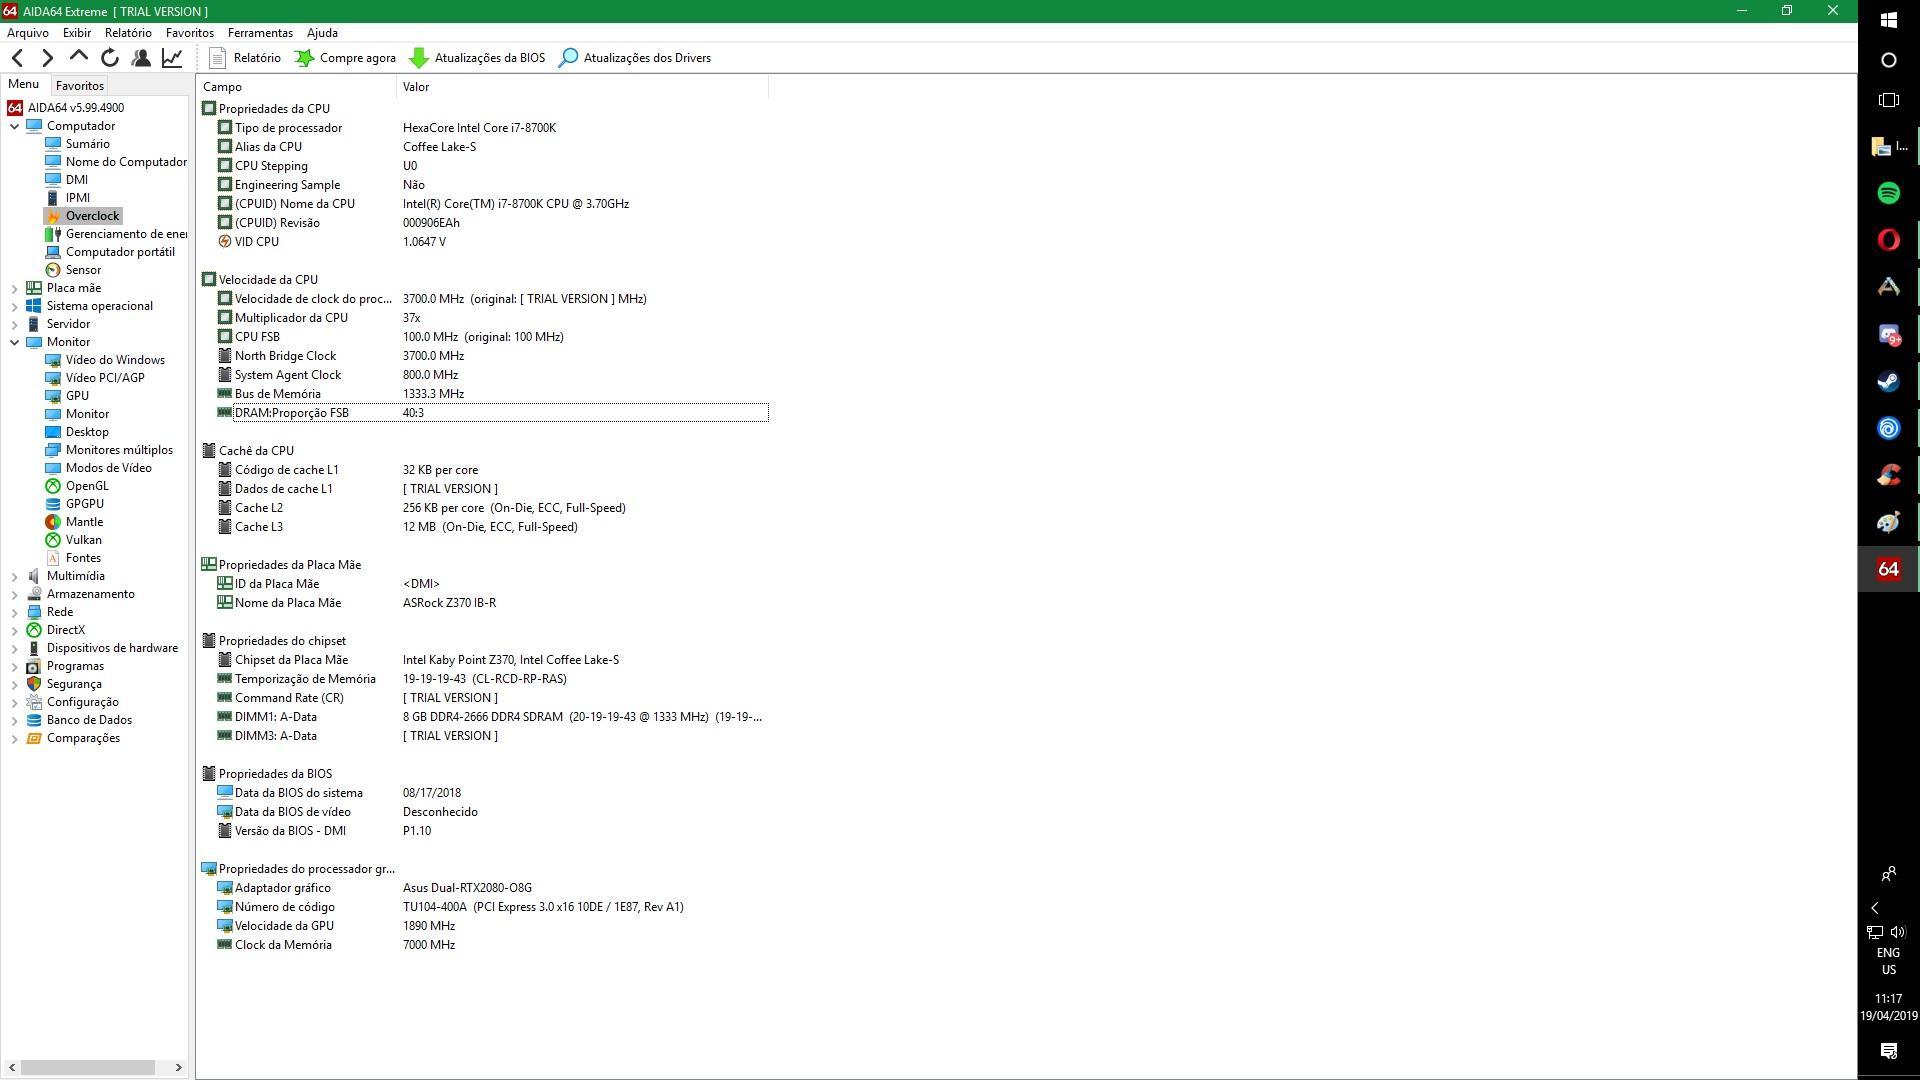The width and height of the screenshot is (1920, 1080).
Task: Open Spotify from the taskbar
Action: click(x=1888, y=193)
